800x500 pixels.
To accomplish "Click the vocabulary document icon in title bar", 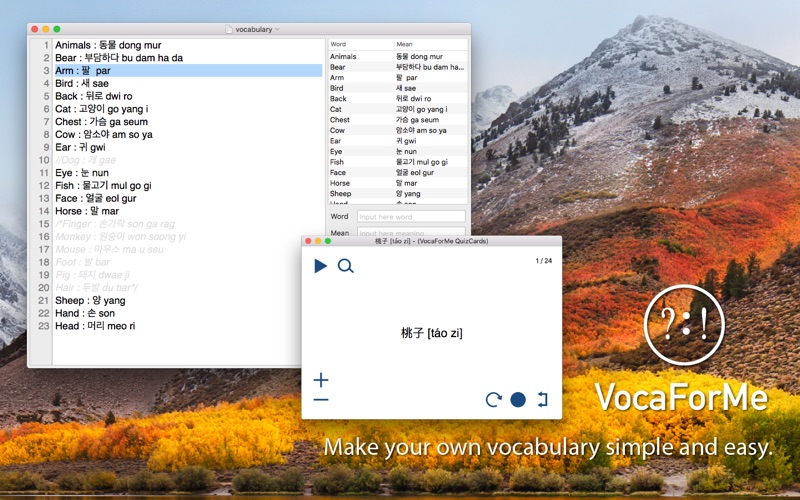I will pos(229,29).
